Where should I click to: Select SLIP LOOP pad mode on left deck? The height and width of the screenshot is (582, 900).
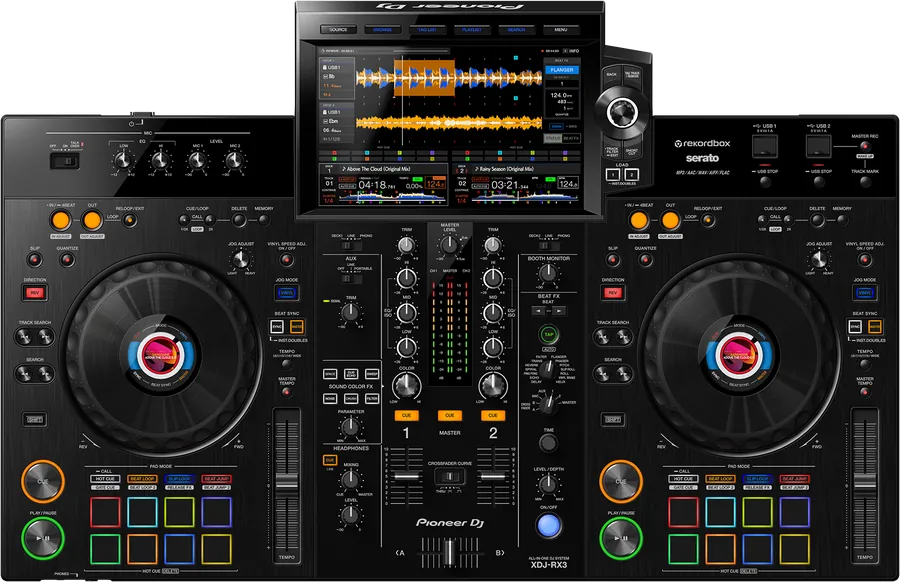[180, 479]
